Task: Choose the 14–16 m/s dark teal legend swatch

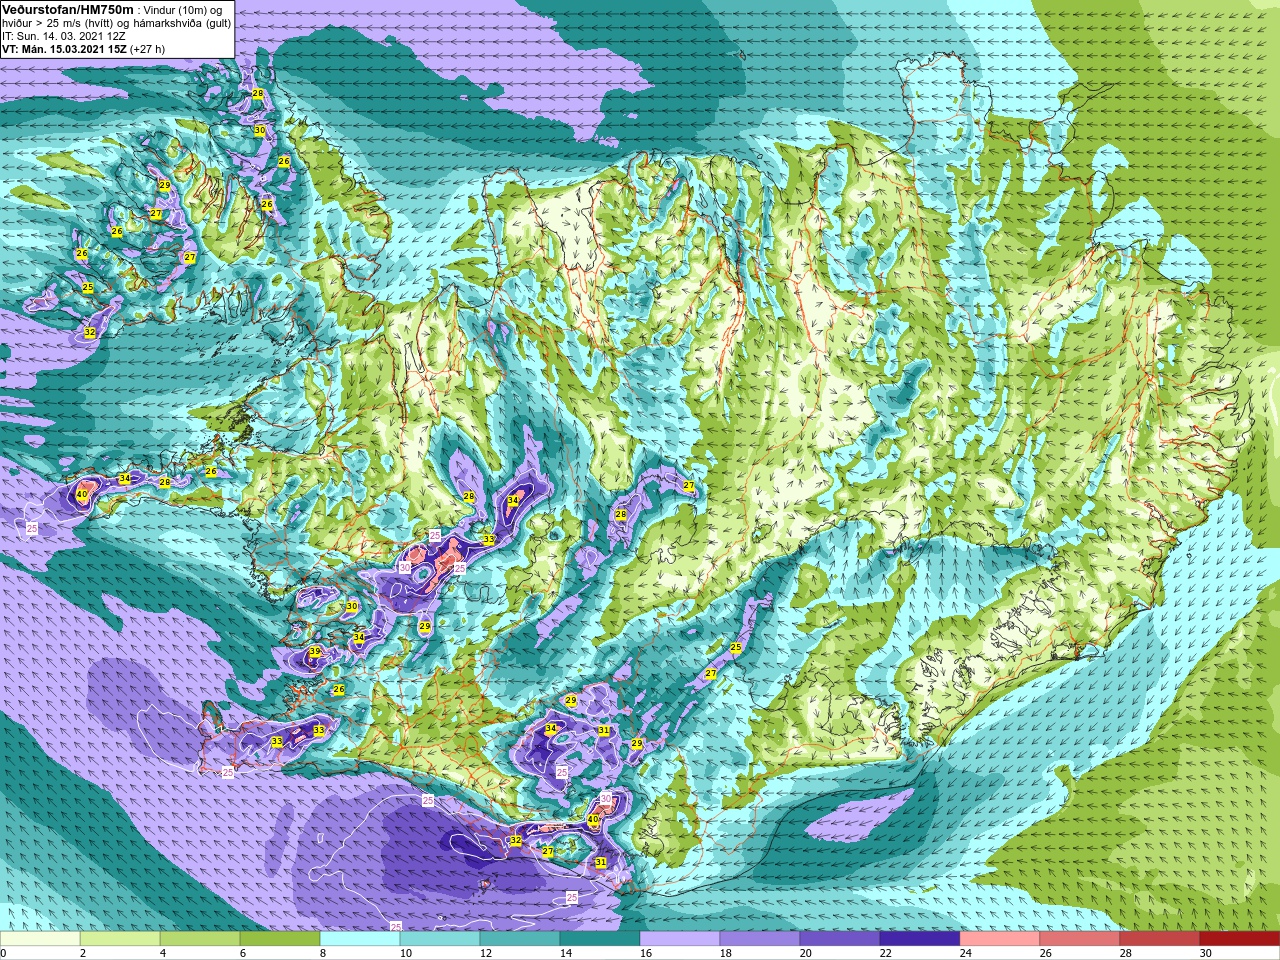Action: 600,939
